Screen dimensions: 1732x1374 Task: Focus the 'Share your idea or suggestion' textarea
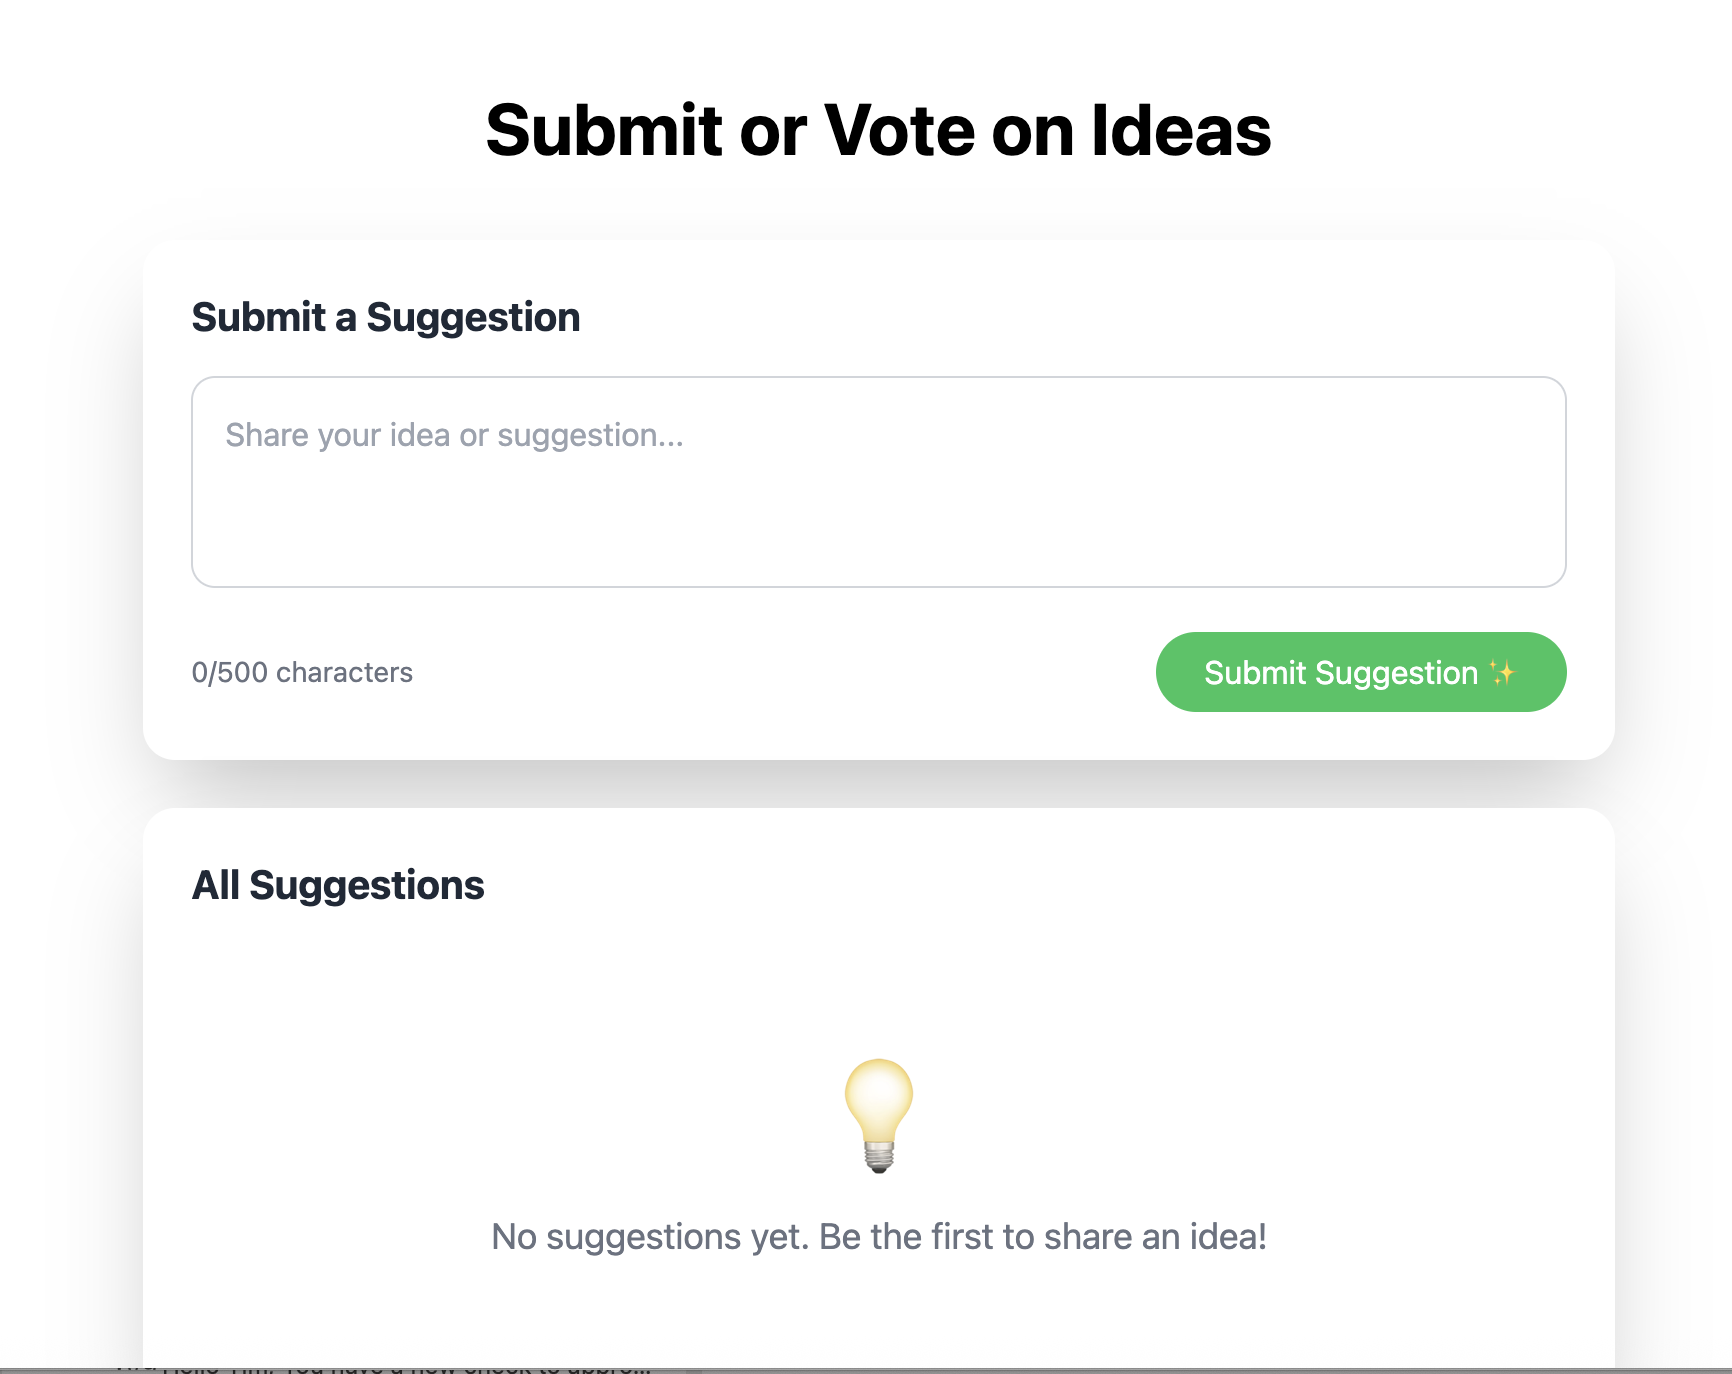(878, 482)
